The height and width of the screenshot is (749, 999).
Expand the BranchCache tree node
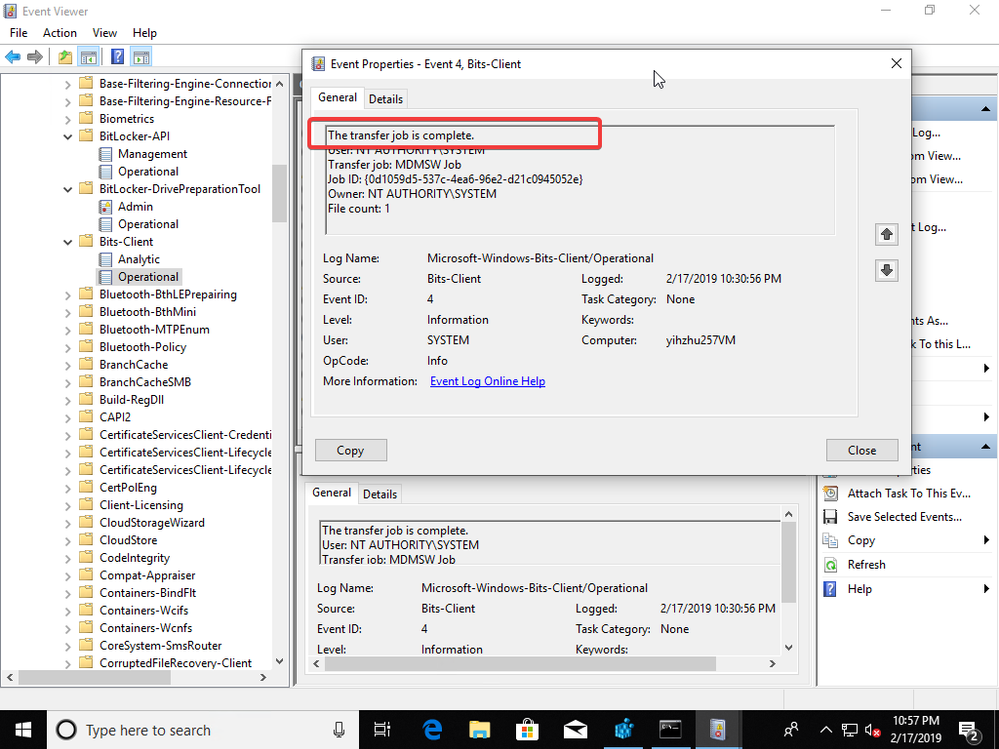pos(68,365)
